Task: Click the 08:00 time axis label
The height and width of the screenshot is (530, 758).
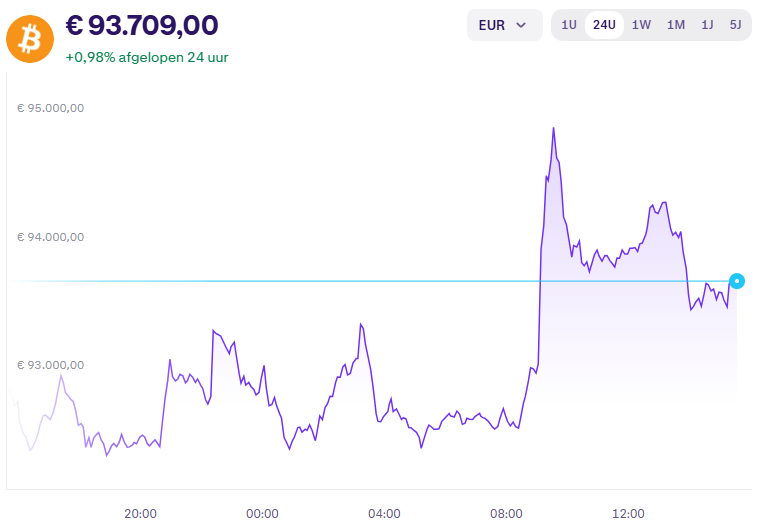Action: click(x=506, y=514)
